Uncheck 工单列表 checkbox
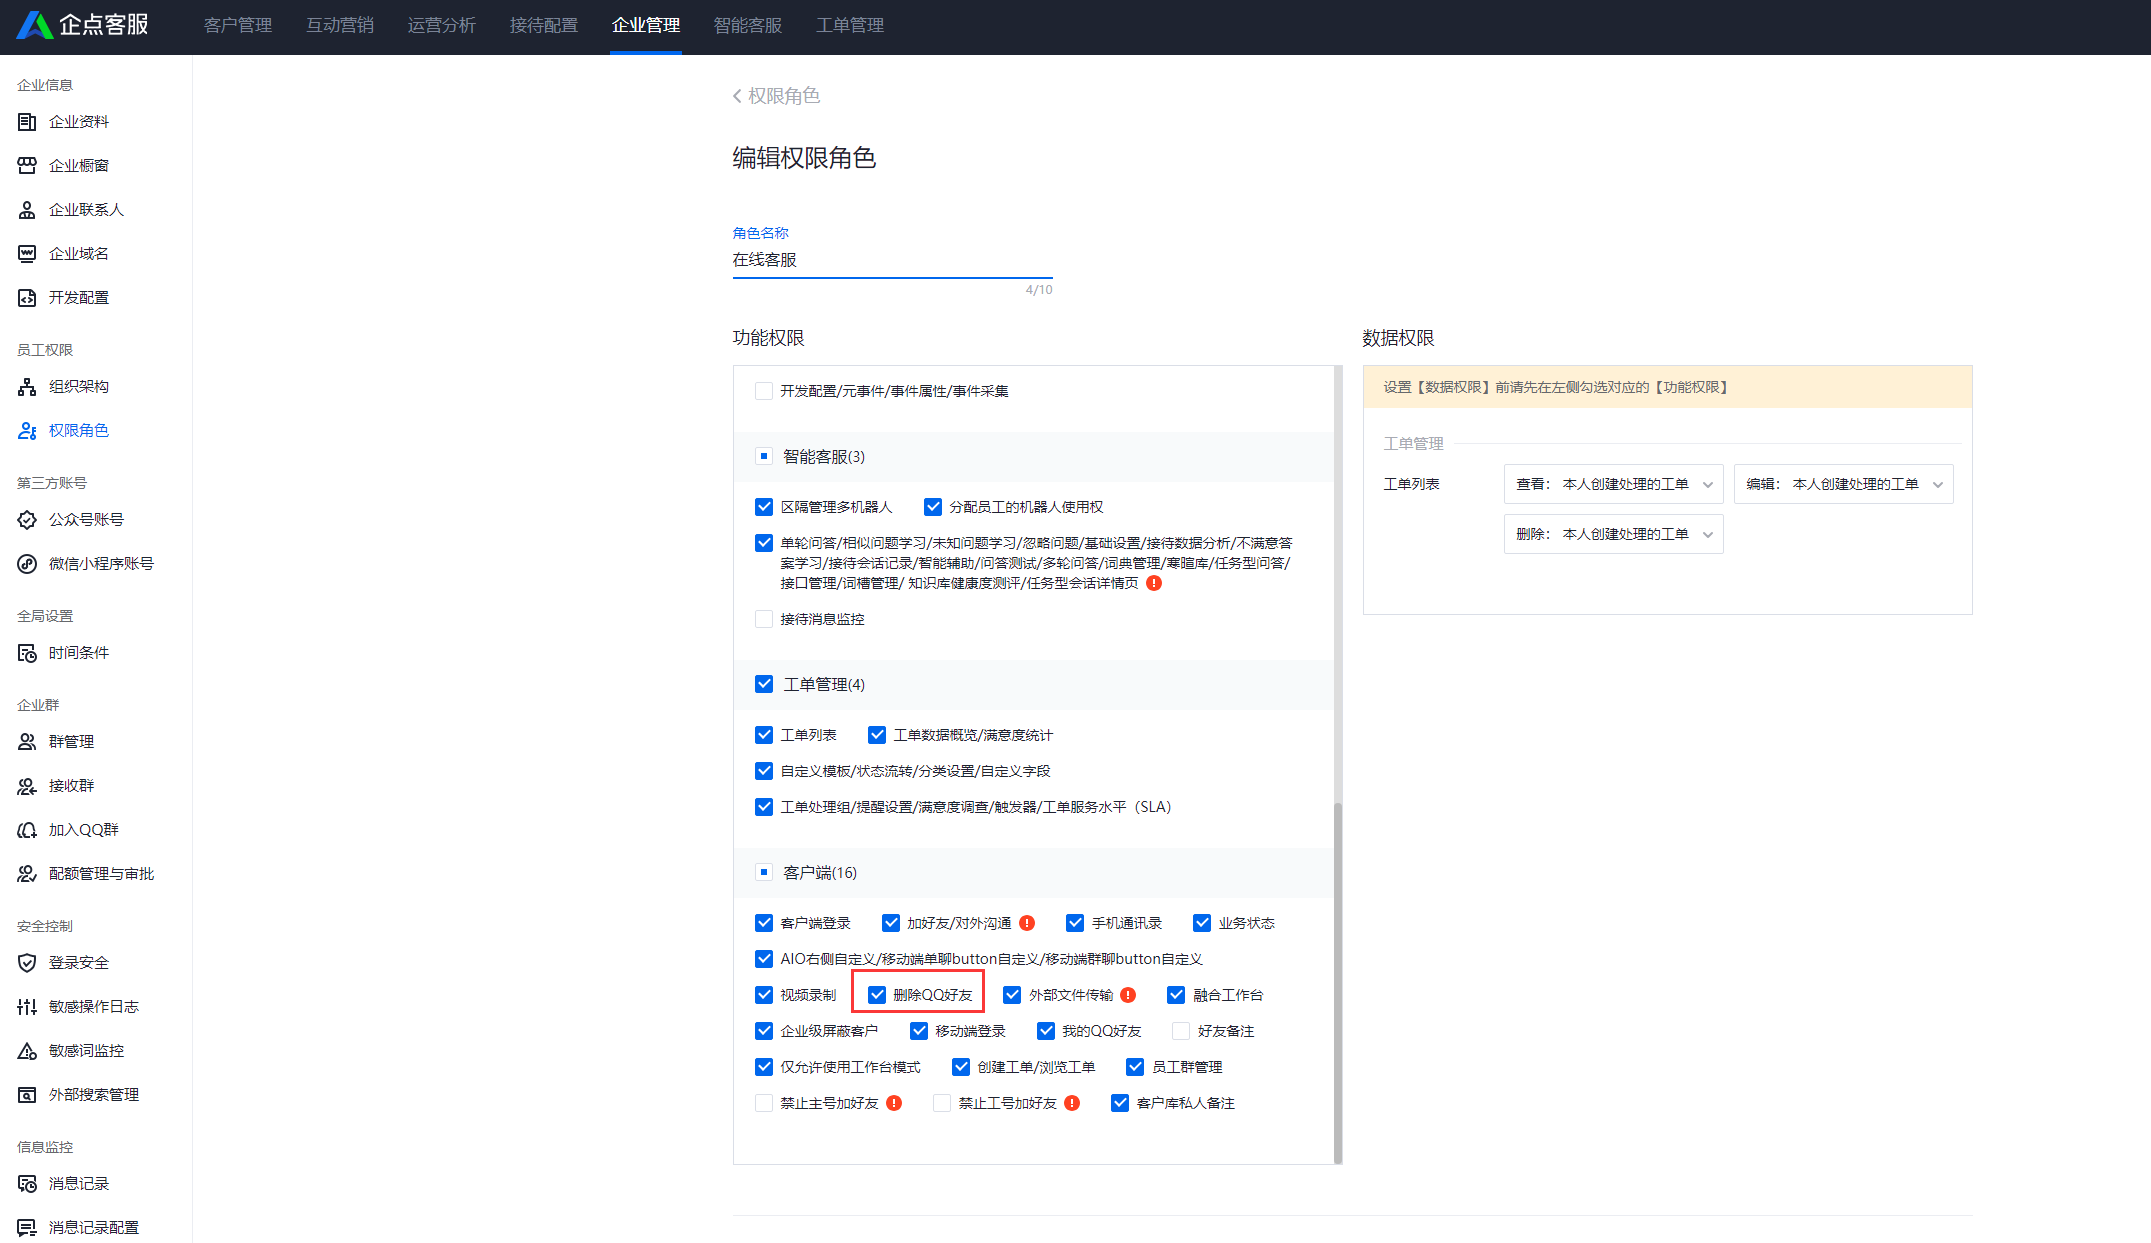The width and height of the screenshot is (2151, 1243). click(764, 735)
